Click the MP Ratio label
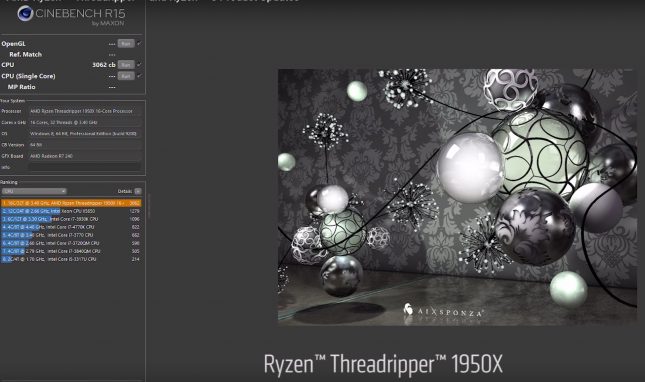Image resolution: width=645 pixels, height=382 pixels. (x=21, y=87)
